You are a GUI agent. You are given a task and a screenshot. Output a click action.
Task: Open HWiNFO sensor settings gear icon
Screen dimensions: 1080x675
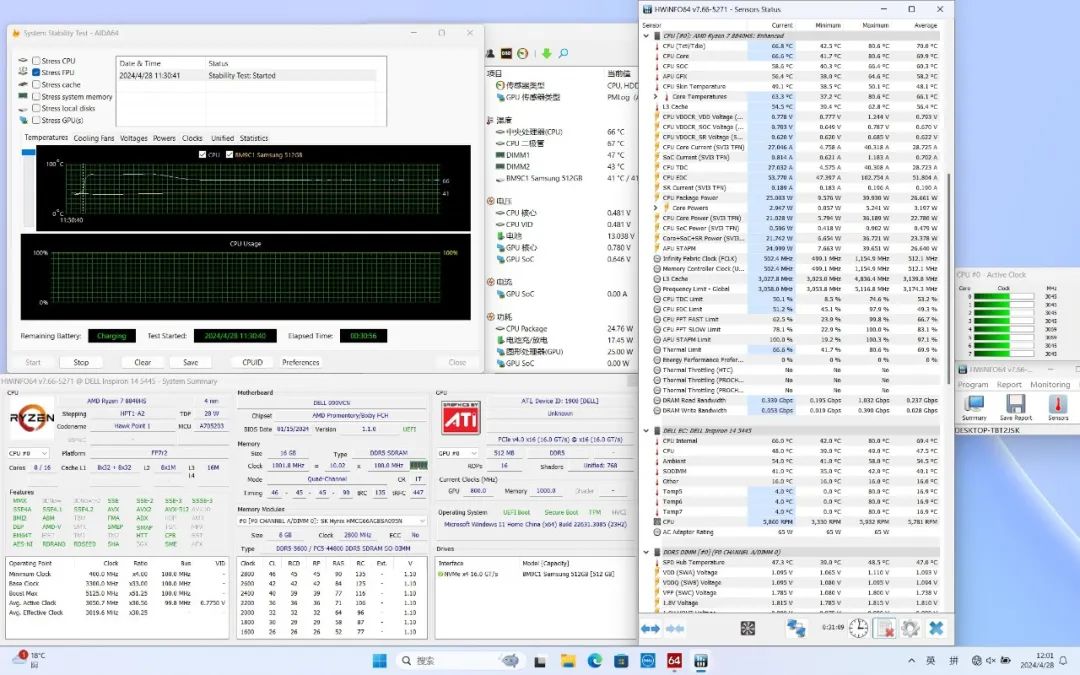(x=910, y=628)
